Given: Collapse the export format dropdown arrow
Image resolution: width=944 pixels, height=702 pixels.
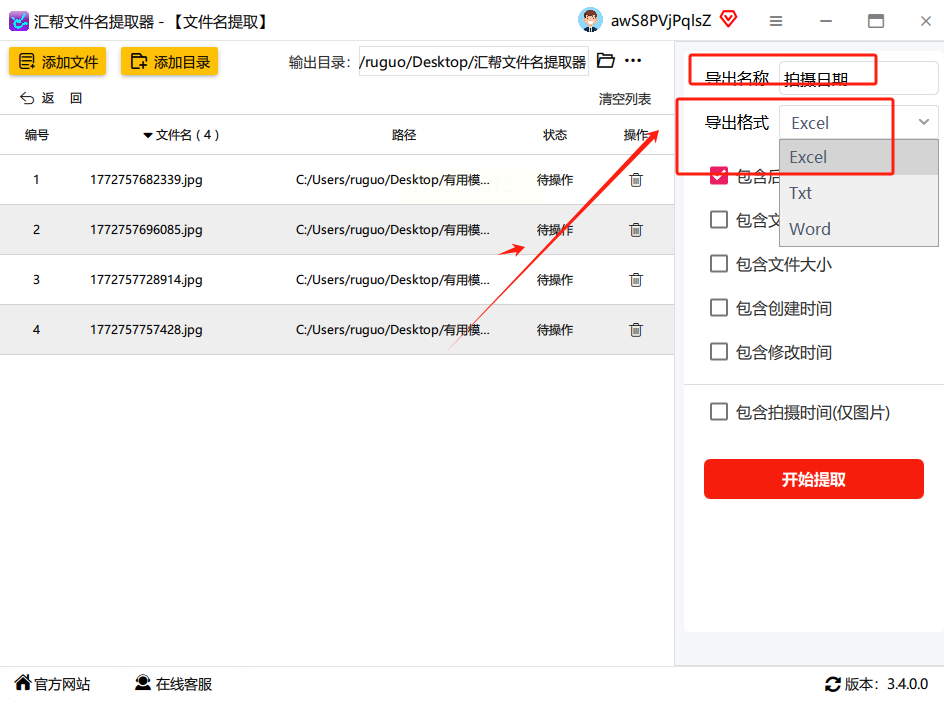Looking at the screenshot, I should tap(924, 122).
